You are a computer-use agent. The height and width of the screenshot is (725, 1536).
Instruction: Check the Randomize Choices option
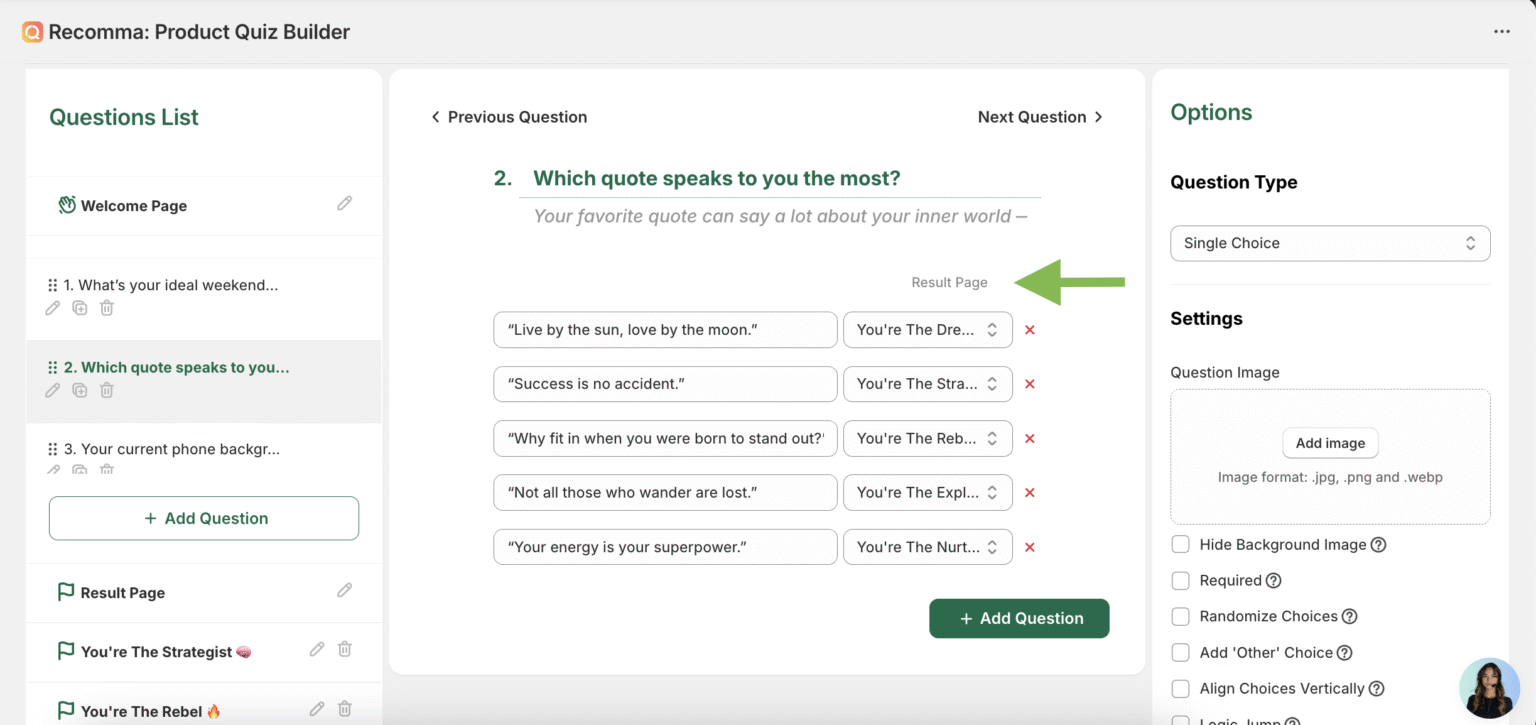coord(1180,616)
